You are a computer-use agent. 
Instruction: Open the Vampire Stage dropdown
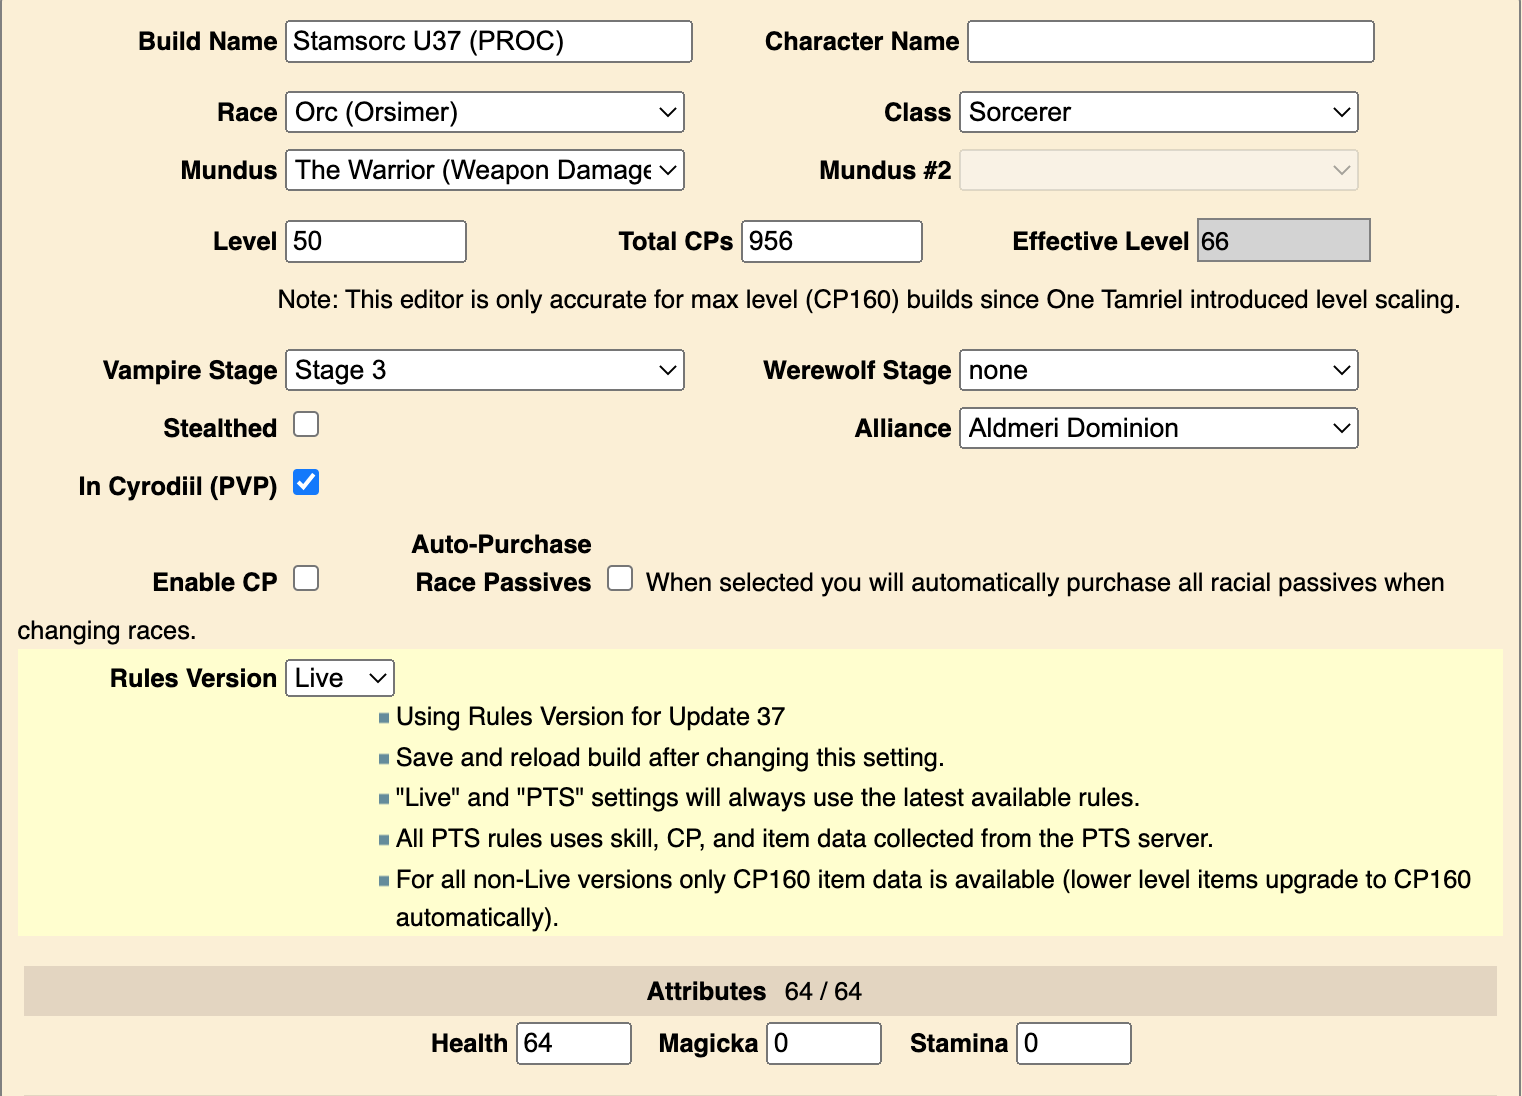[x=485, y=370]
